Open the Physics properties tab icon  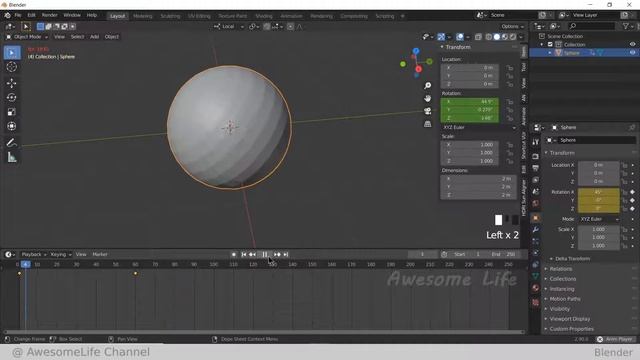536,253
